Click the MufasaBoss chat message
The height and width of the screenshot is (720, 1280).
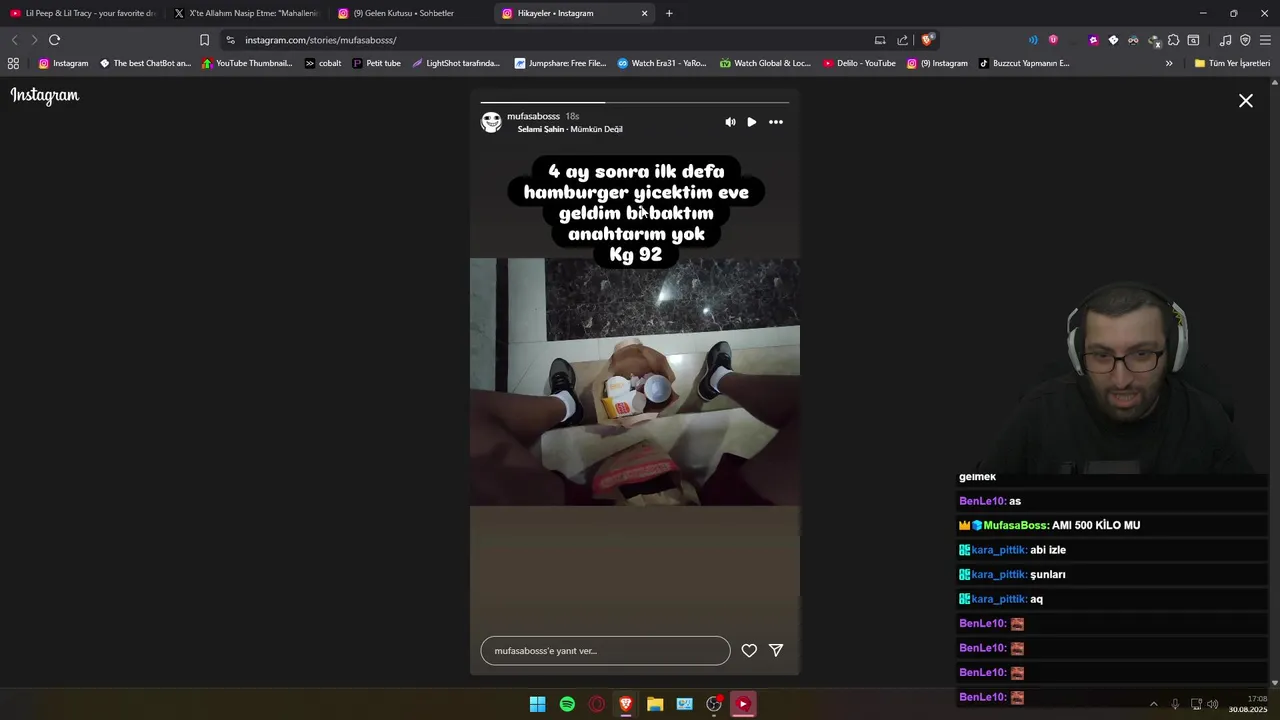(x=1049, y=525)
